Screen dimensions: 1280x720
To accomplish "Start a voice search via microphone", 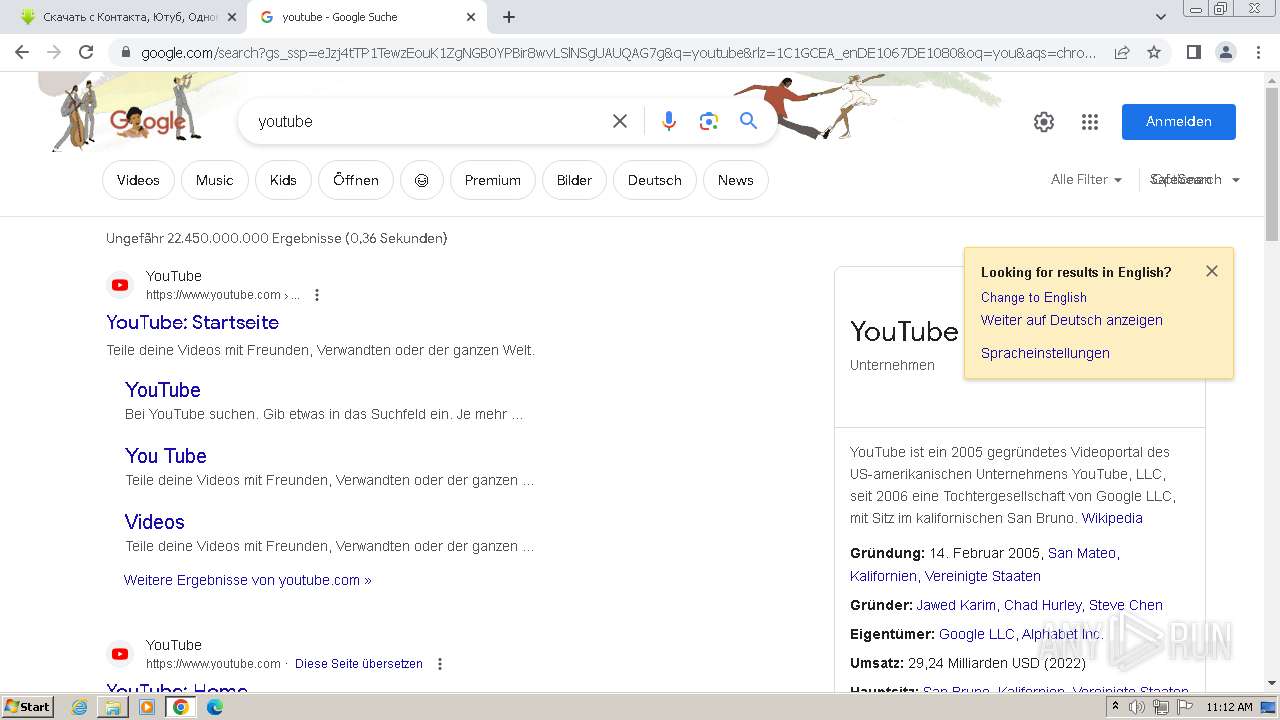I will [x=669, y=121].
